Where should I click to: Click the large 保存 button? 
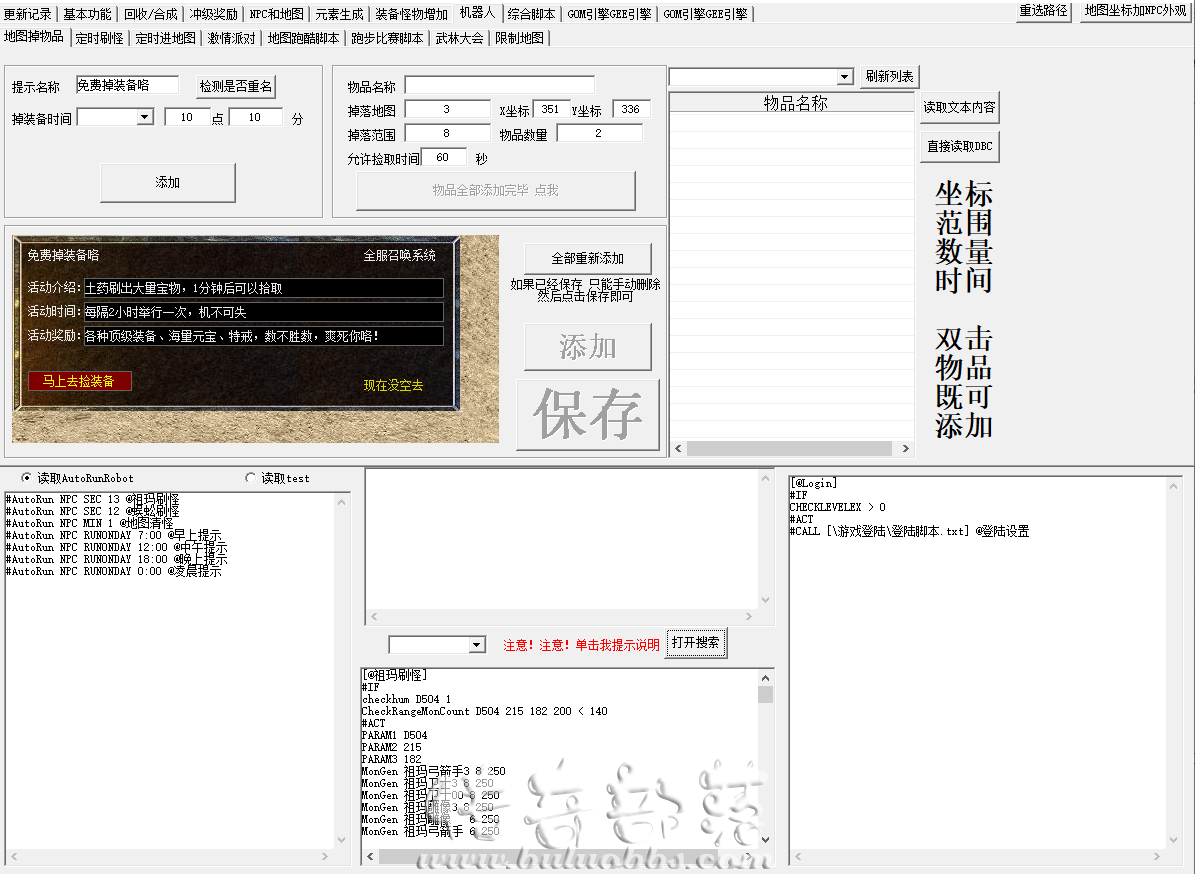(588, 415)
